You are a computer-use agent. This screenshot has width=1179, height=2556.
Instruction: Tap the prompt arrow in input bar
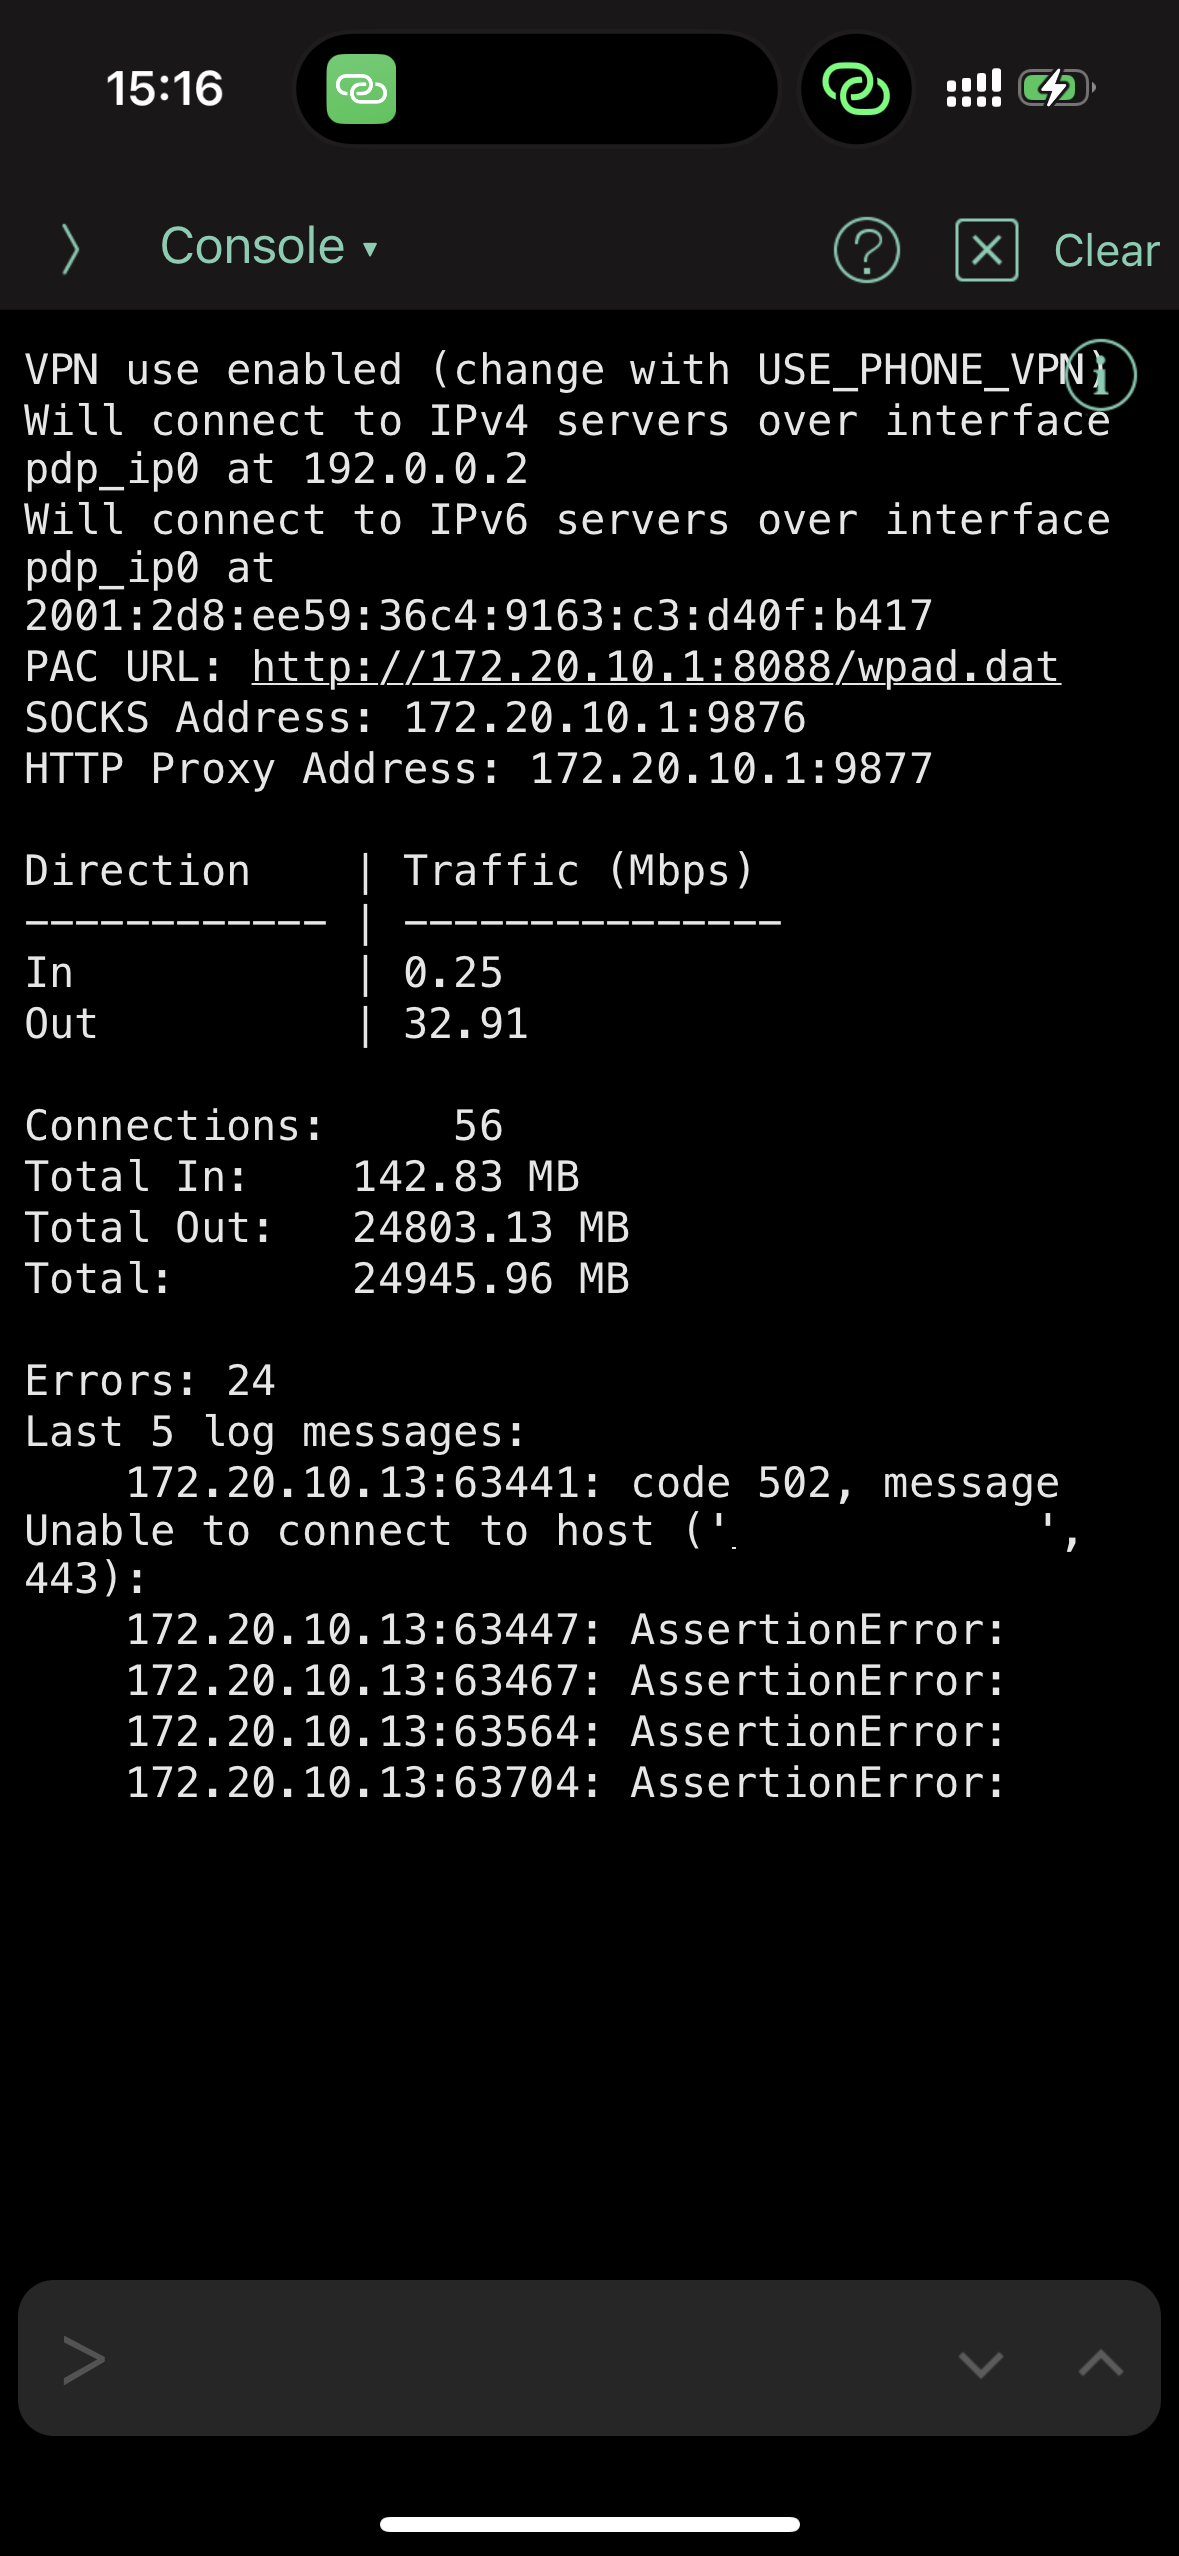(83, 2360)
